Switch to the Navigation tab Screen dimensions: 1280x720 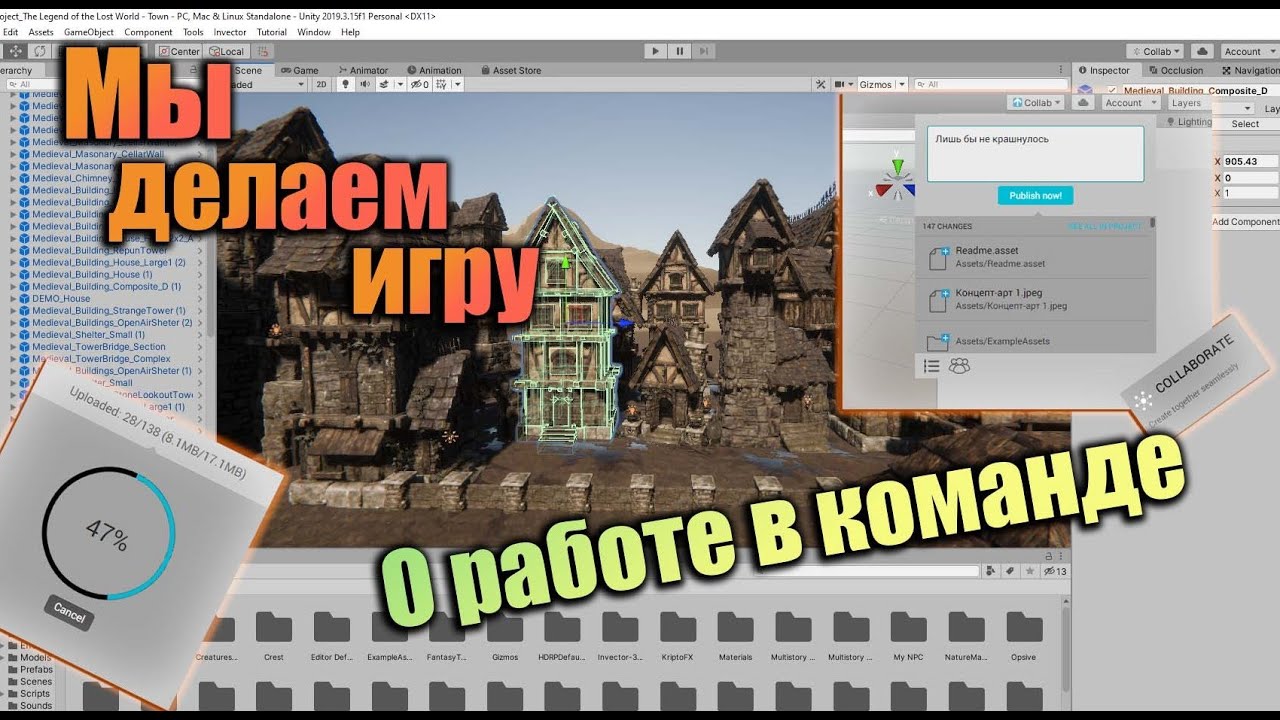click(1248, 70)
